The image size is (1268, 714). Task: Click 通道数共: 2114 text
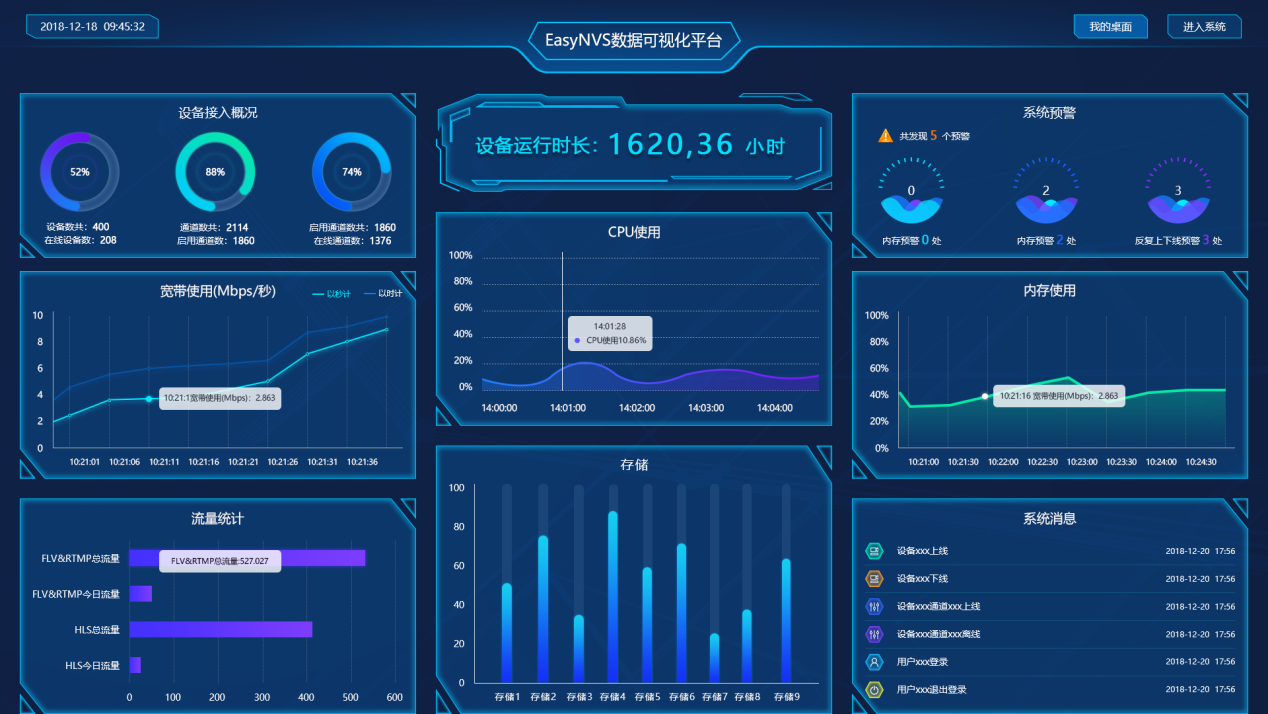(x=214, y=227)
